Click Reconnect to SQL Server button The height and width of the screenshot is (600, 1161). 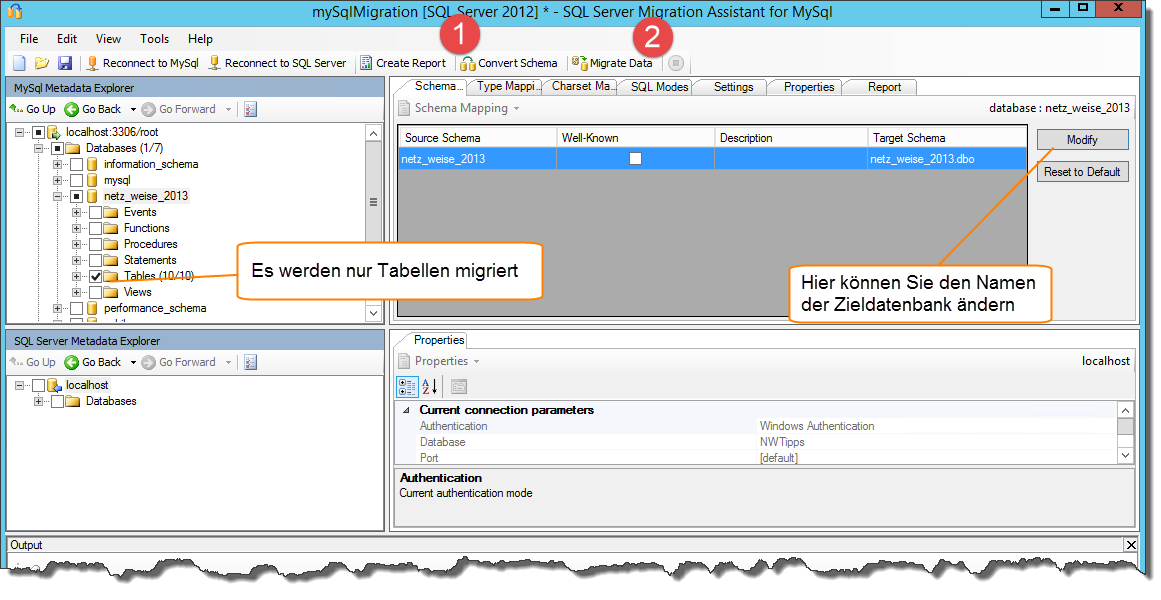tap(277, 63)
